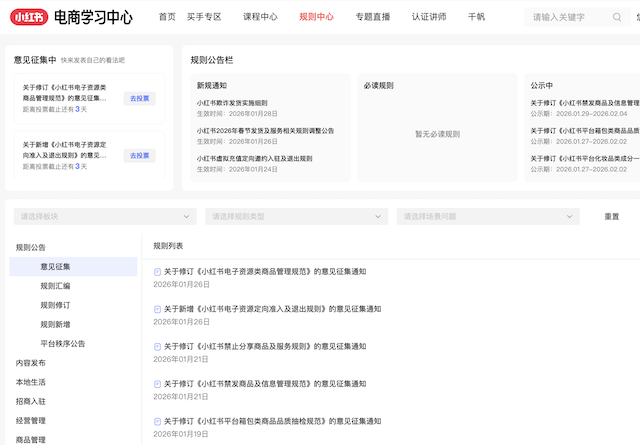
Task: Click the 重置 reset button
Action: coord(612,216)
